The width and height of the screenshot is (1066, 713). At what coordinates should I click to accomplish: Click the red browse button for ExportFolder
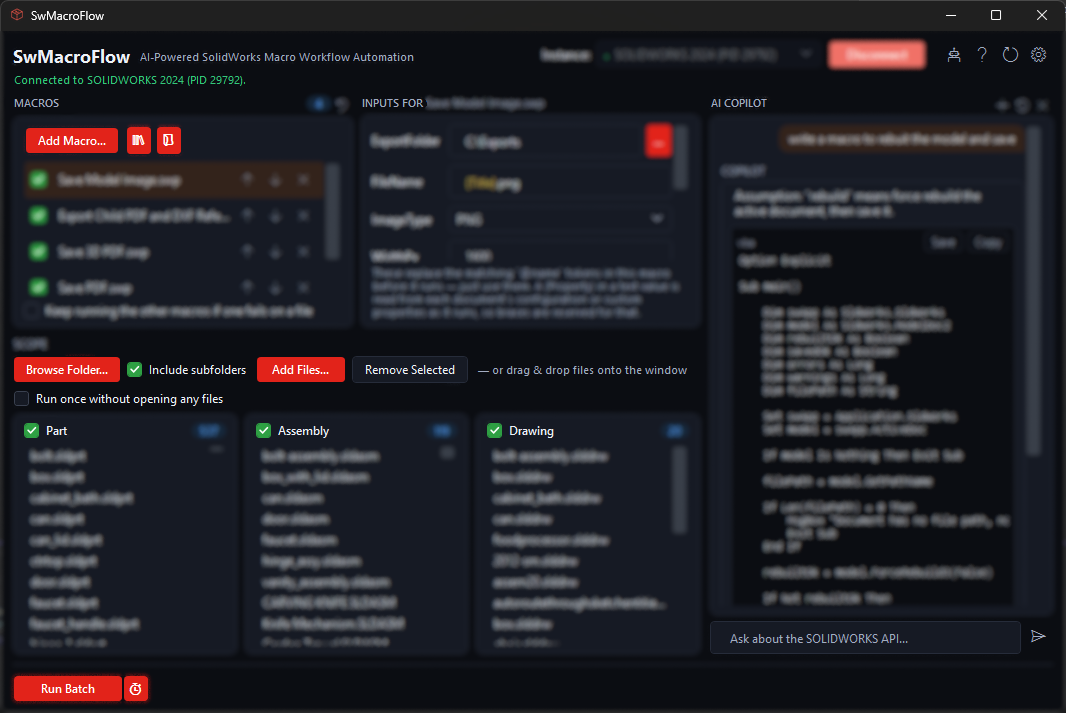pos(658,141)
